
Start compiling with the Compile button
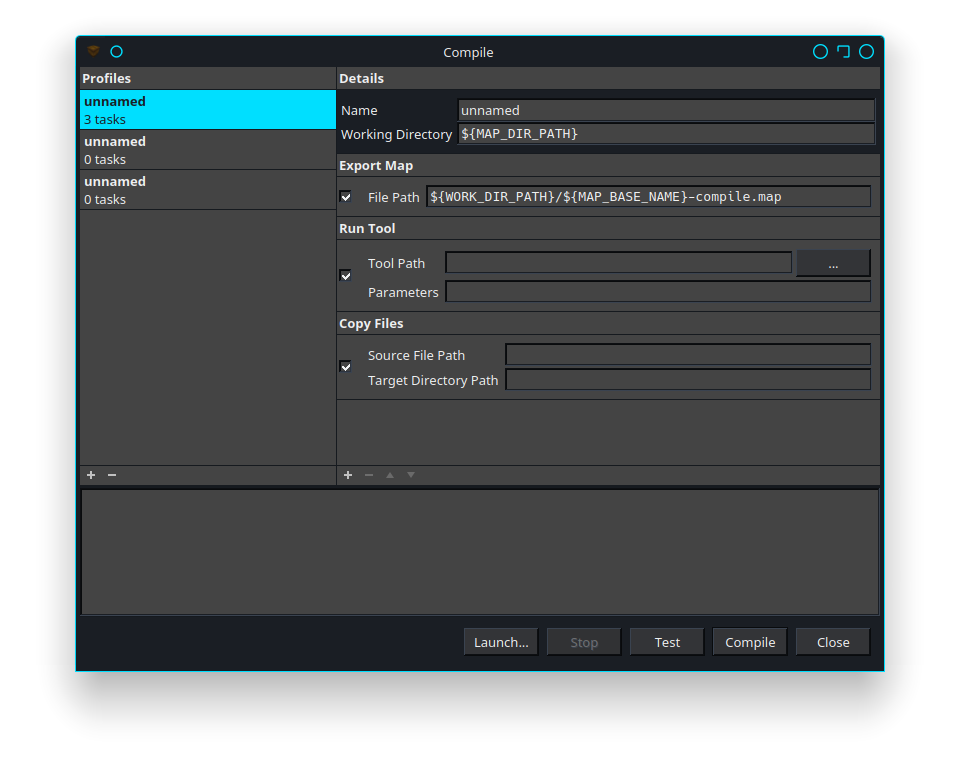coord(749,641)
